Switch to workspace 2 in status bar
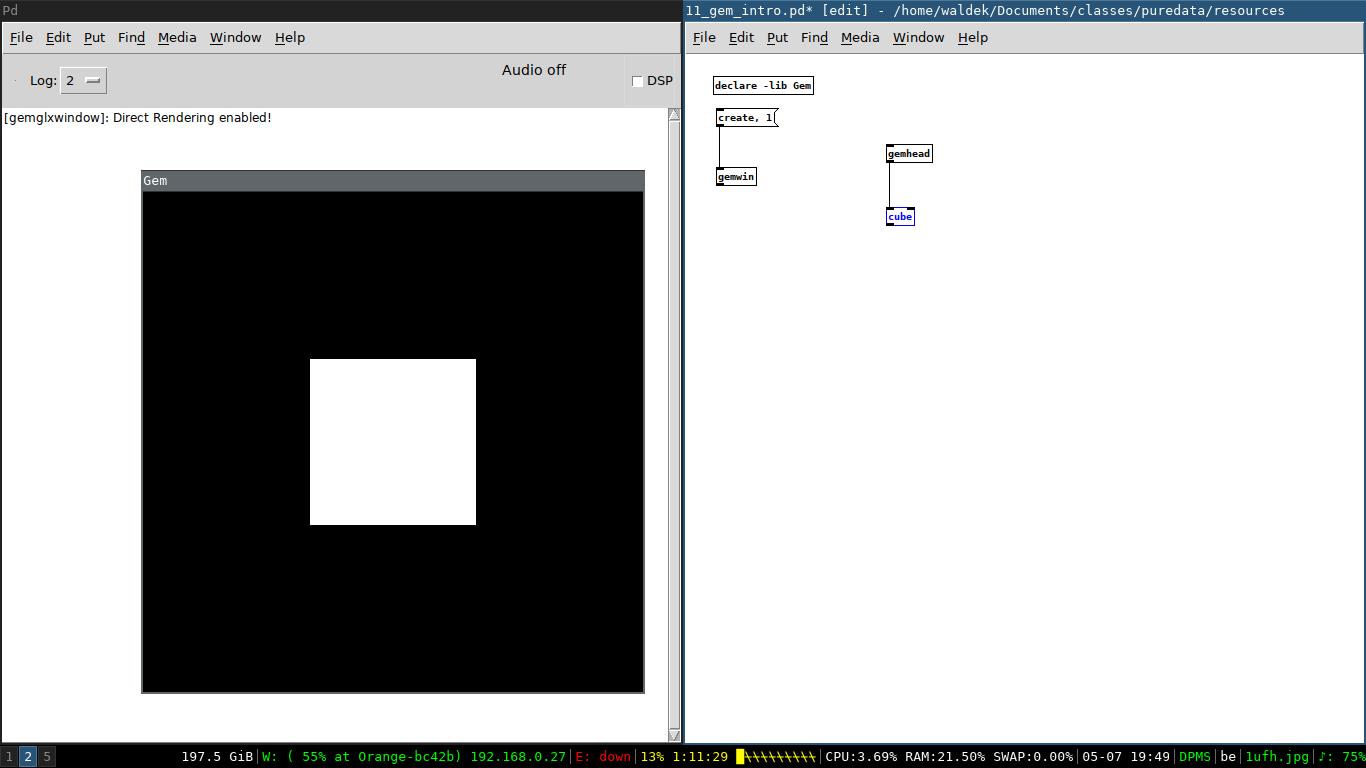1366x768 pixels. [28, 757]
